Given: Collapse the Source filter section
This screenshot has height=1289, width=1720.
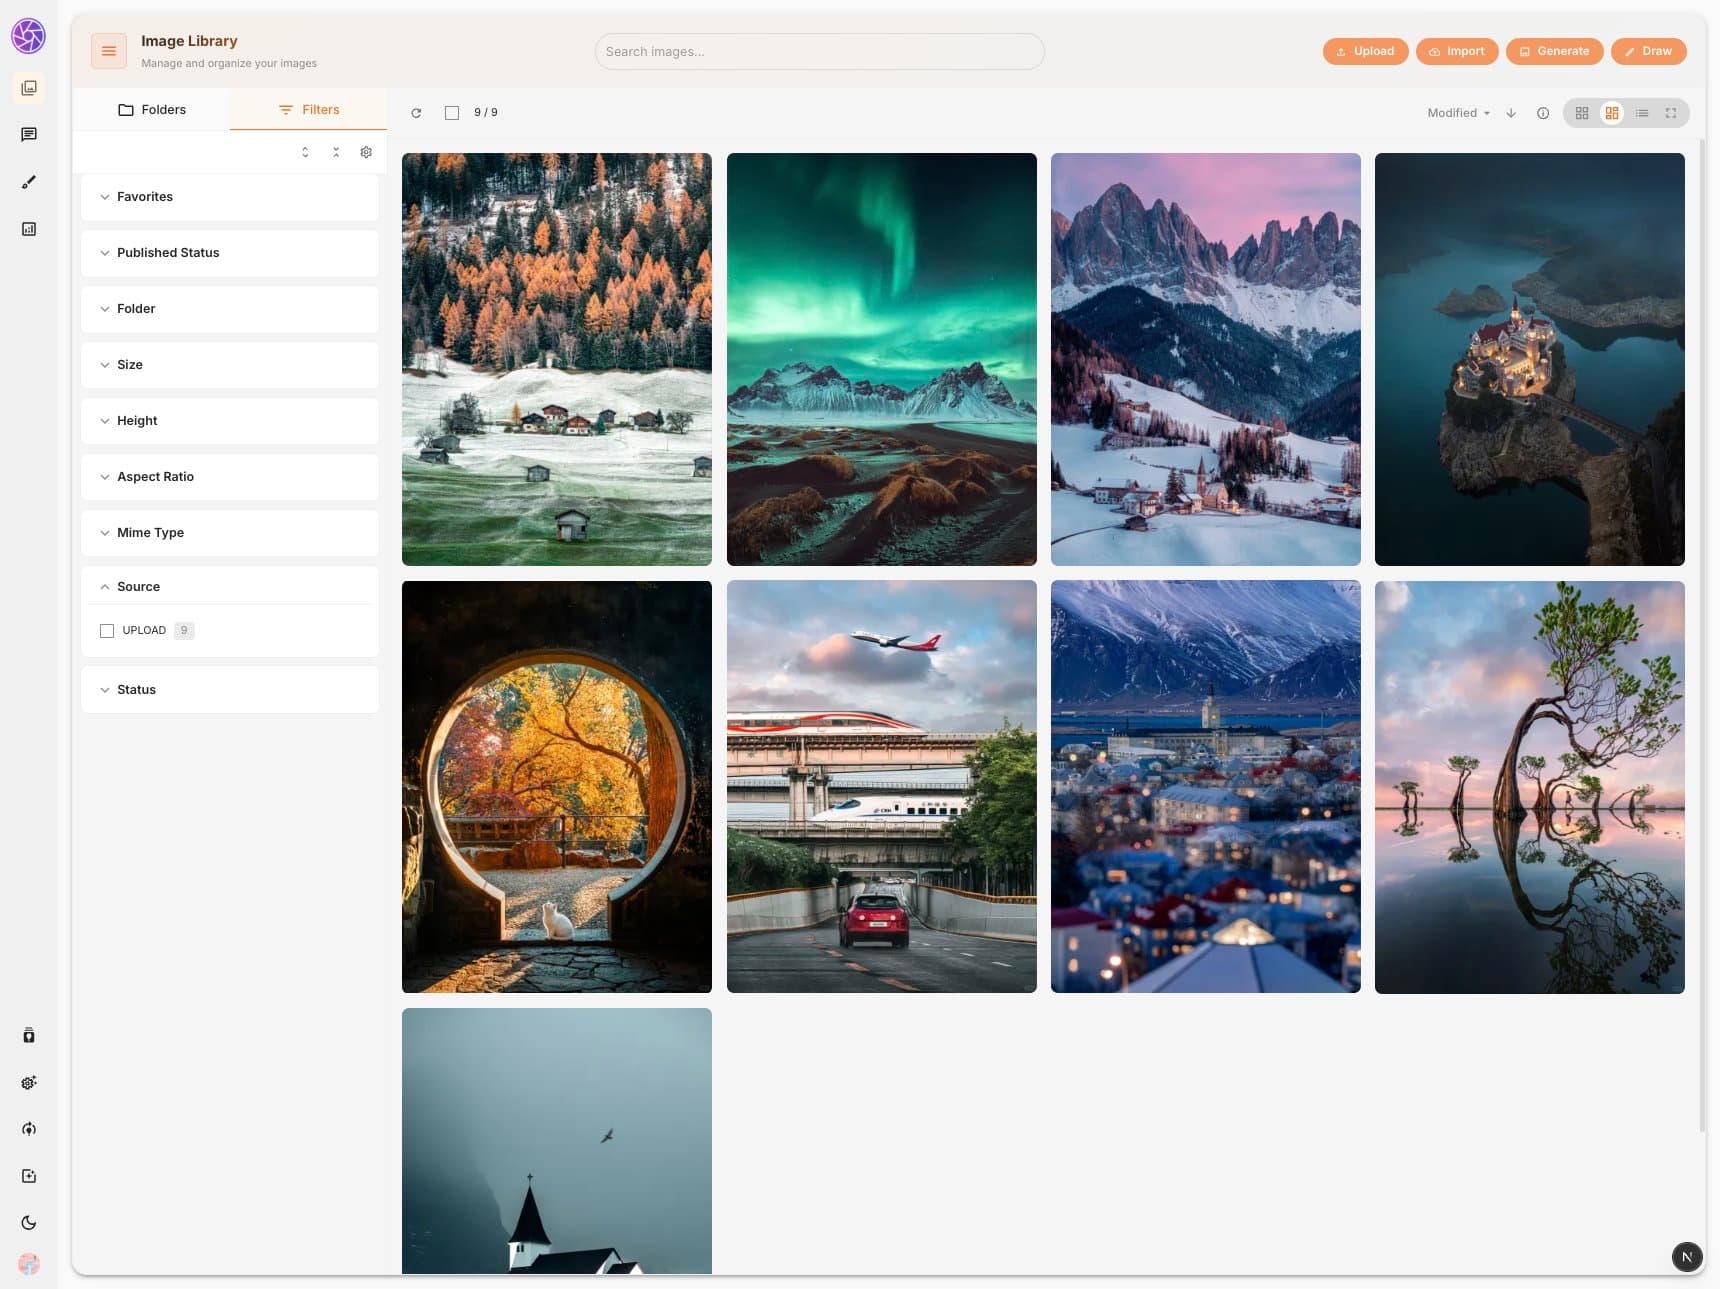Looking at the screenshot, I should pyautogui.click(x=230, y=587).
